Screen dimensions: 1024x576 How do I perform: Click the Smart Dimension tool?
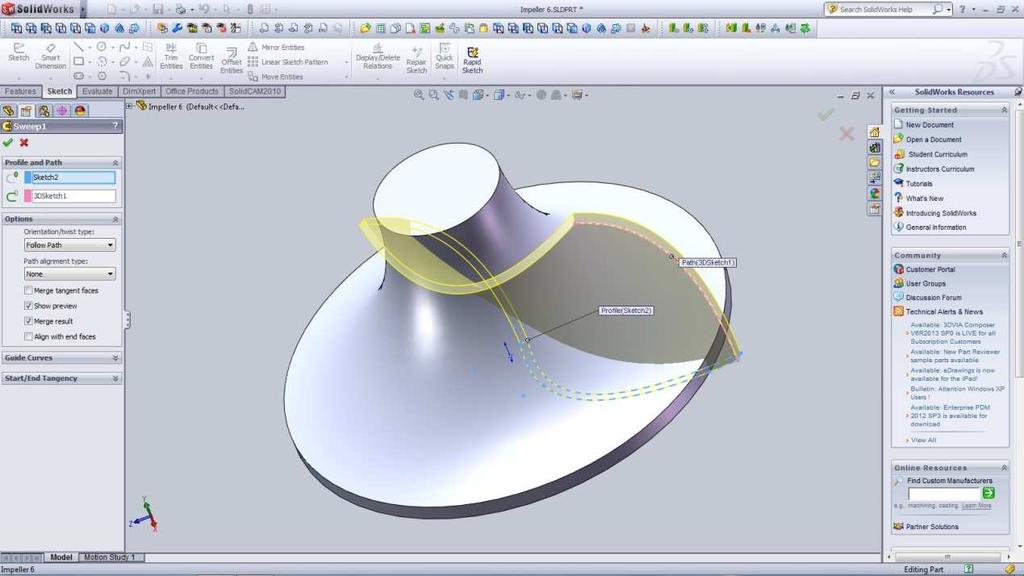tap(50, 56)
